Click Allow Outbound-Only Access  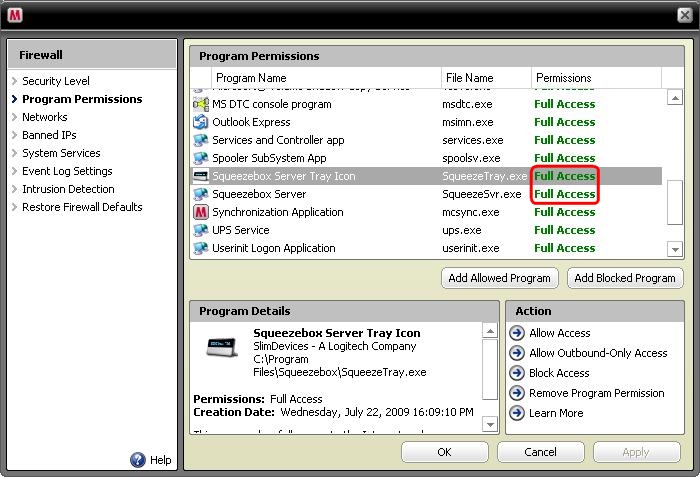[598, 353]
